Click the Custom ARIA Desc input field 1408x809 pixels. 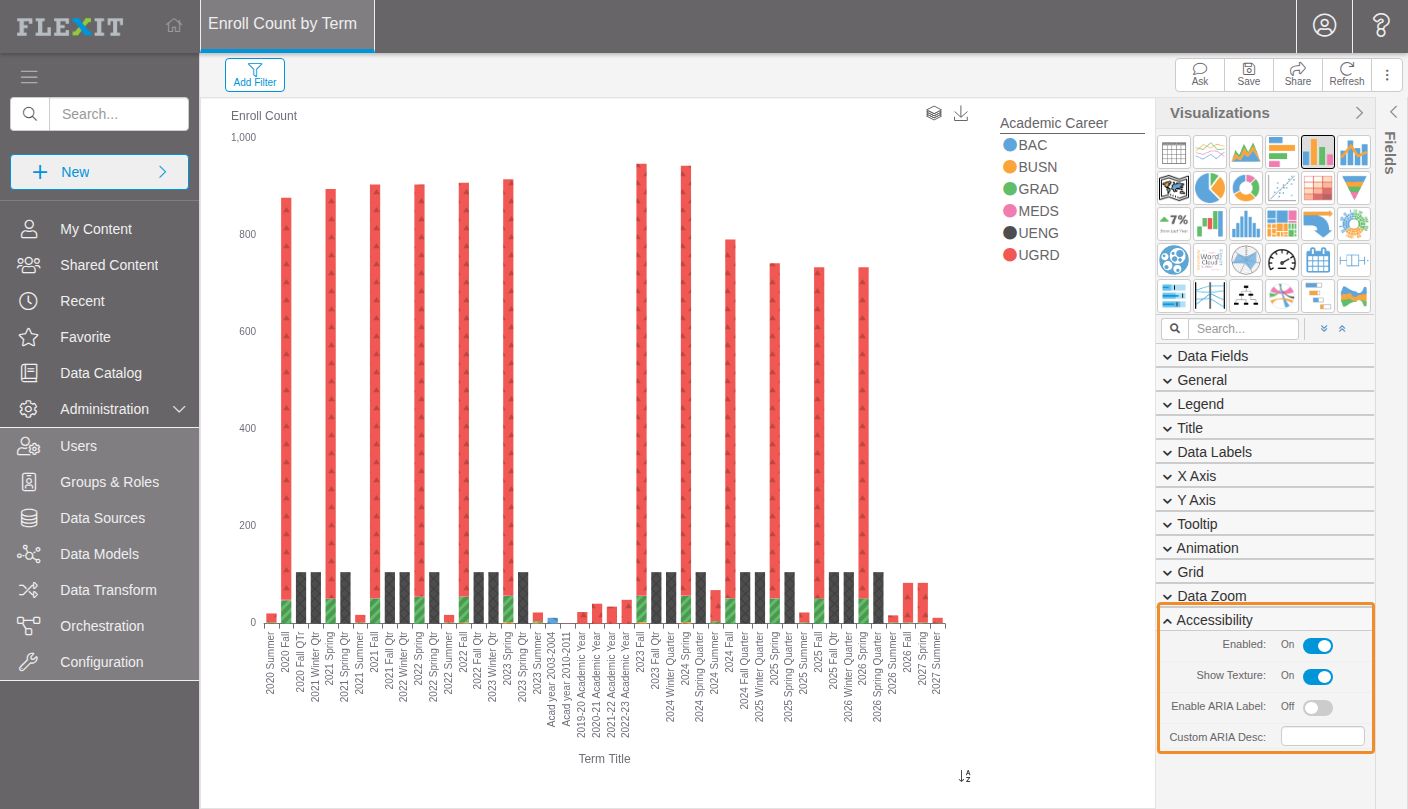[1323, 737]
